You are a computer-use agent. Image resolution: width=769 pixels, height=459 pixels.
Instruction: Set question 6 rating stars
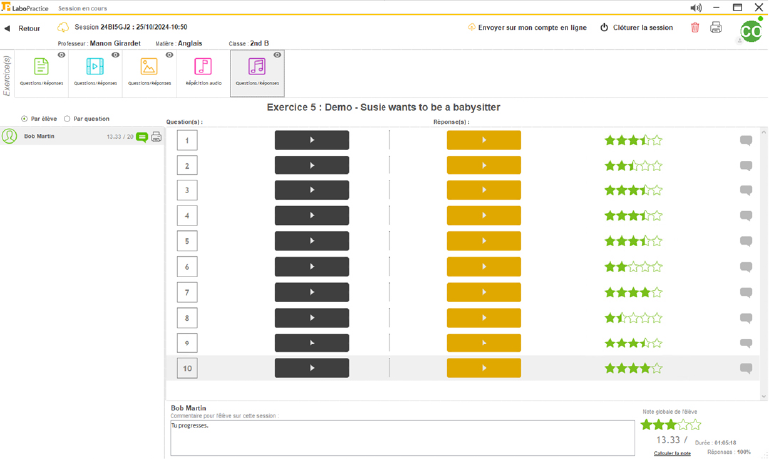click(634, 267)
